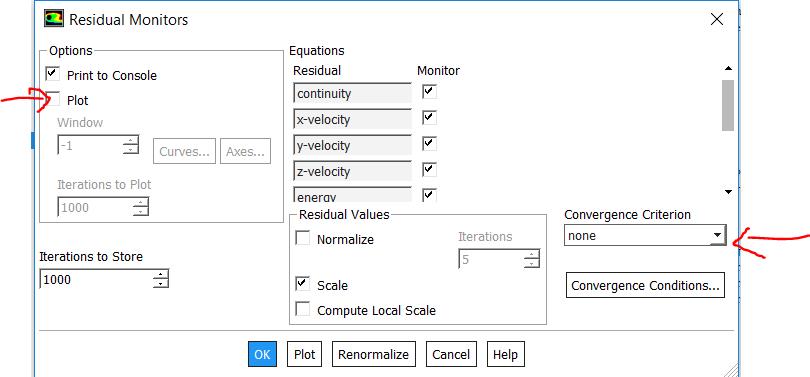Click the equations list scrollbar thumb
Image resolution: width=810 pixels, height=377 pixels.
(x=728, y=105)
